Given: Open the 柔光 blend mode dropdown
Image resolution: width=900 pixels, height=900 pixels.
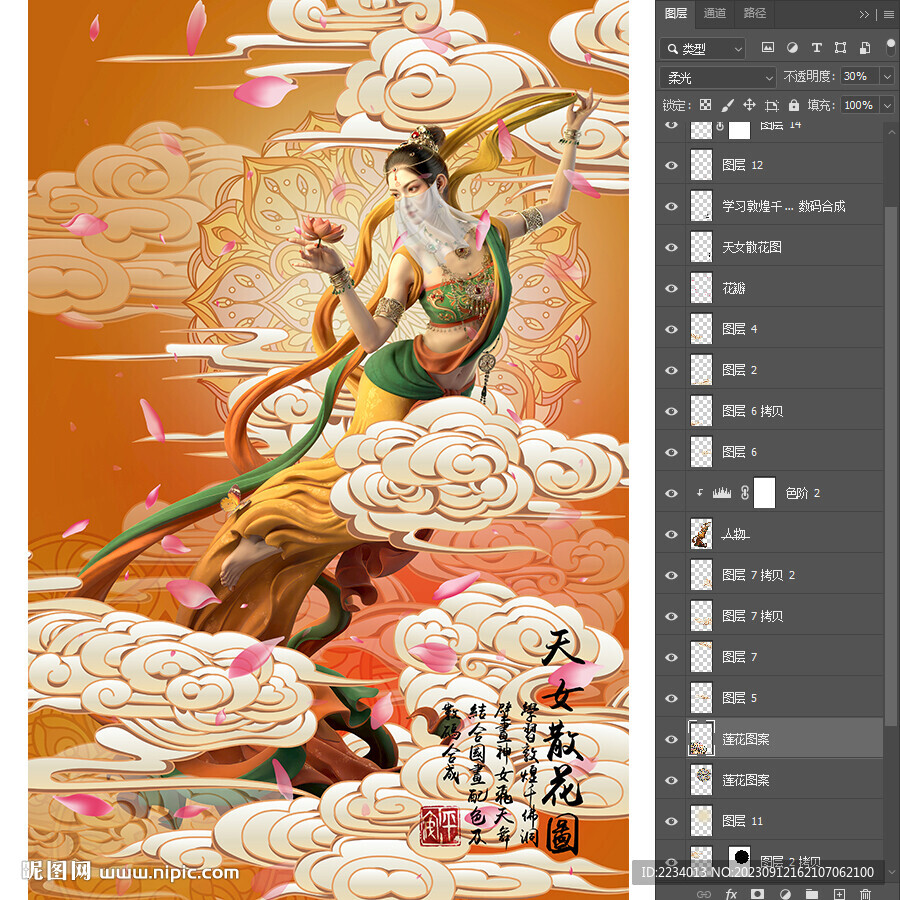Looking at the screenshot, I should pos(718,77).
